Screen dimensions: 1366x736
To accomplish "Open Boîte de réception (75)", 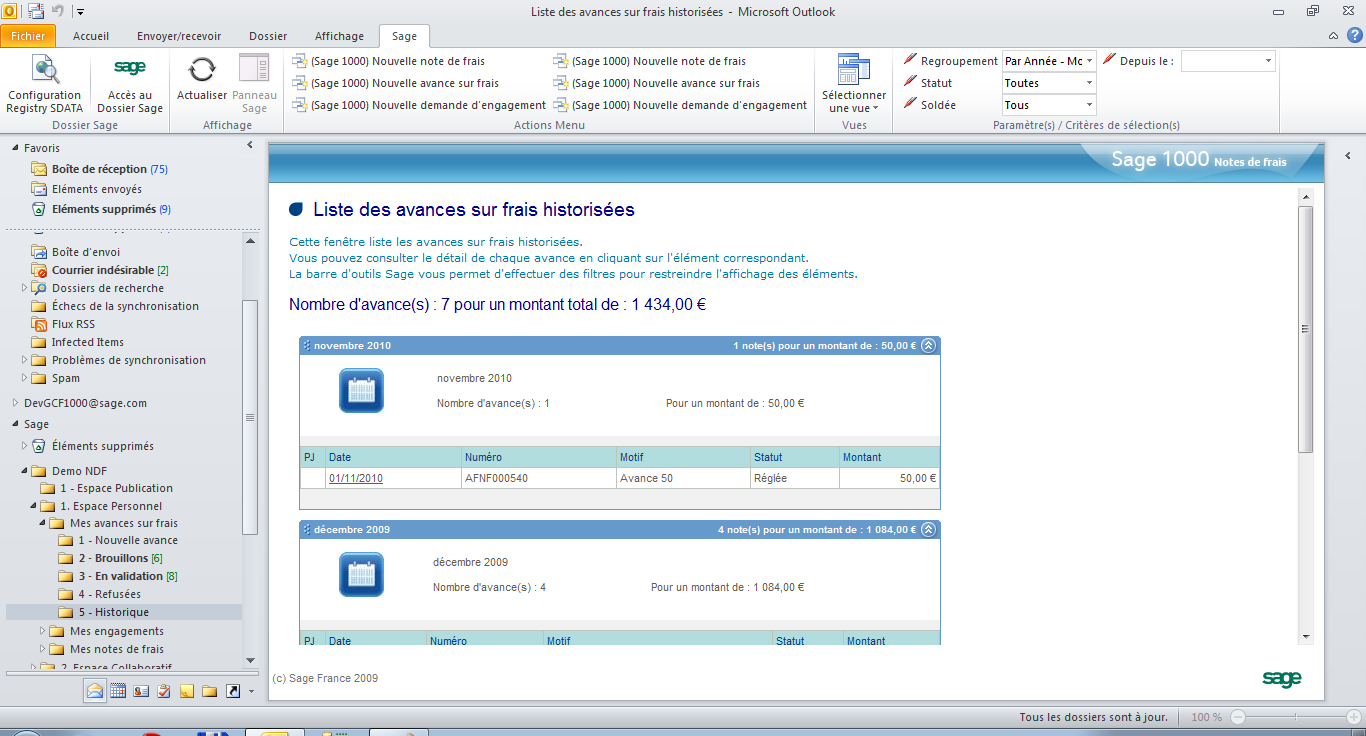I will point(110,169).
